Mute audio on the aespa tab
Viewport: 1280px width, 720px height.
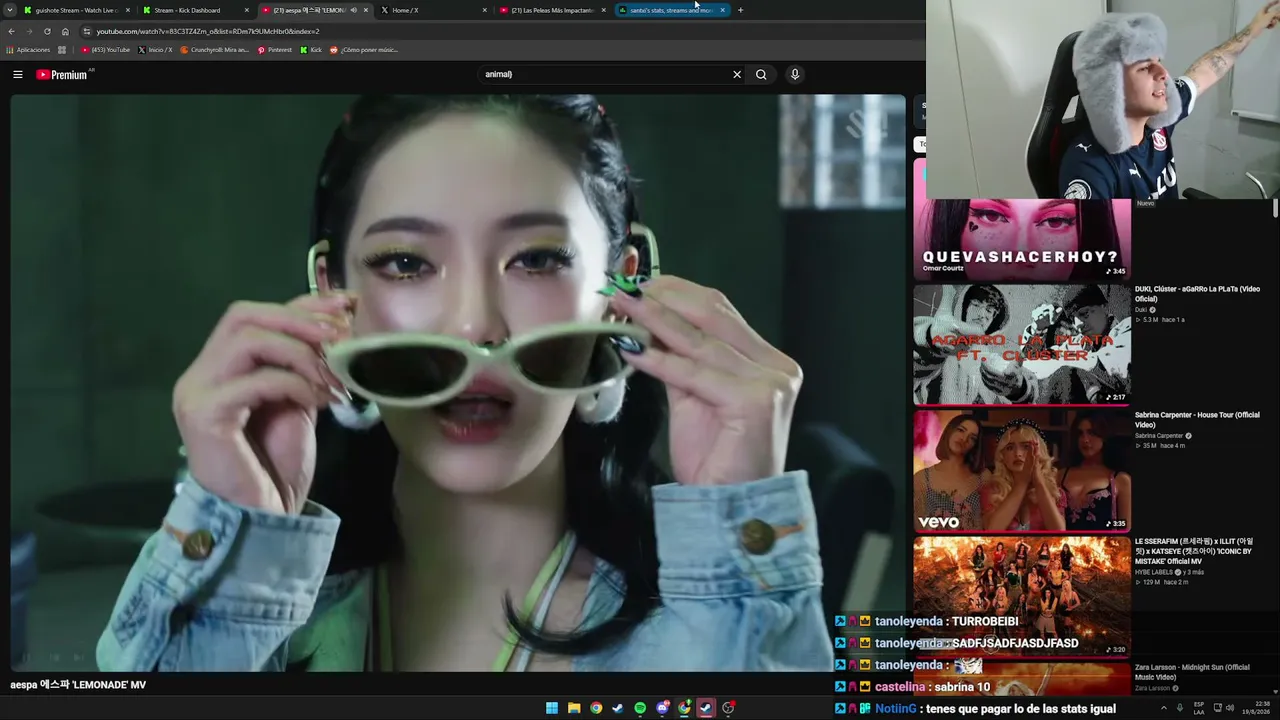point(353,10)
